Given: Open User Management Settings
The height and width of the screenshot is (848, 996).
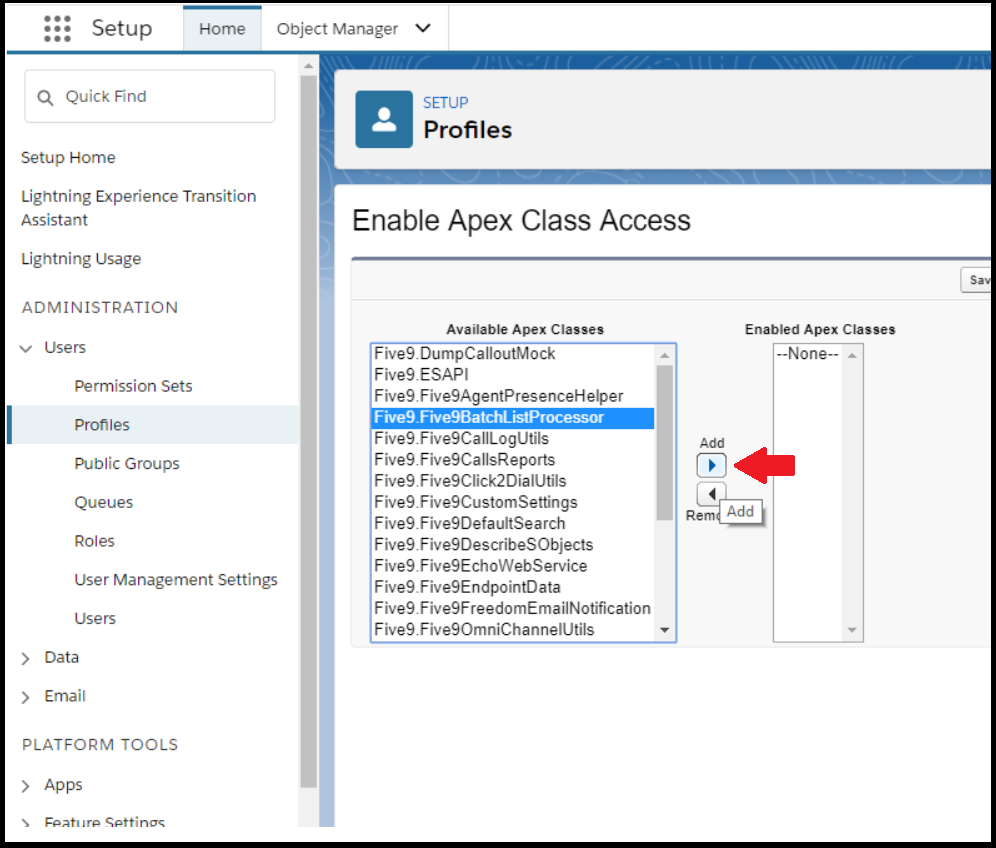Looking at the screenshot, I should click(x=176, y=579).
